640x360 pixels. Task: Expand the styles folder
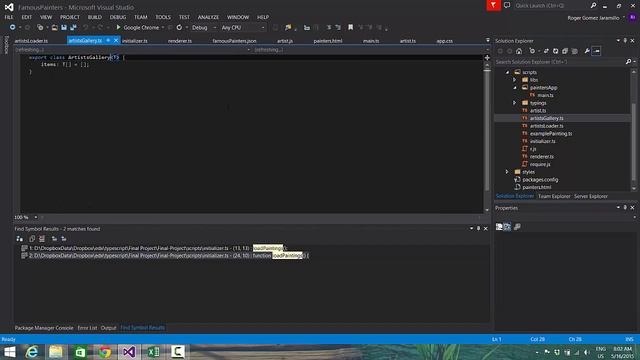[507, 172]
